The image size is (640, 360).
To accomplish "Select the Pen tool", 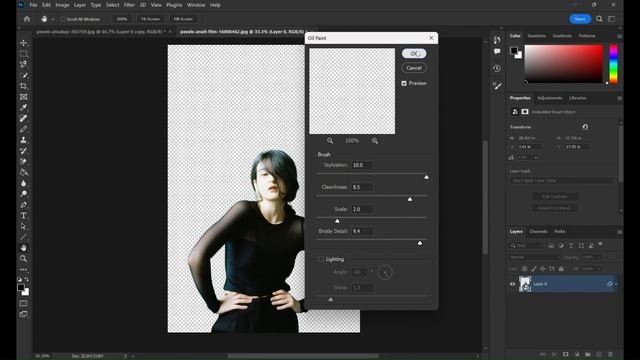I will click(24, 204).
